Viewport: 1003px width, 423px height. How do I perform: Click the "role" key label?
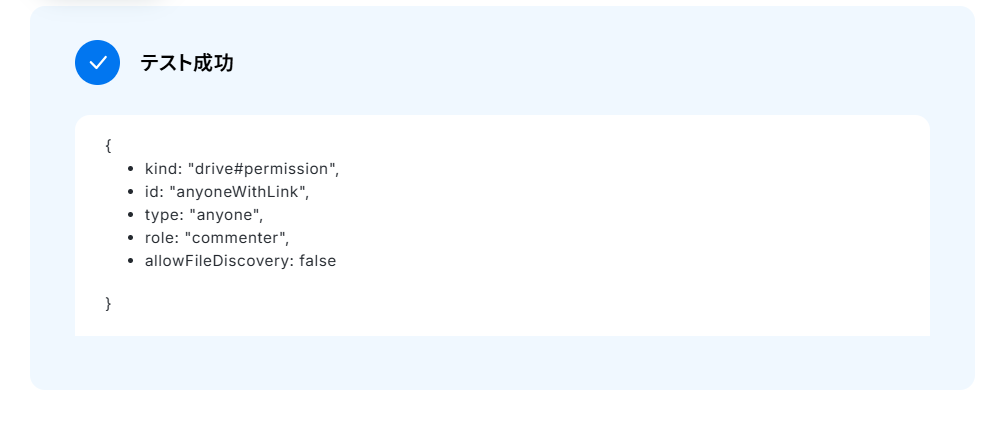click(161, 238)
